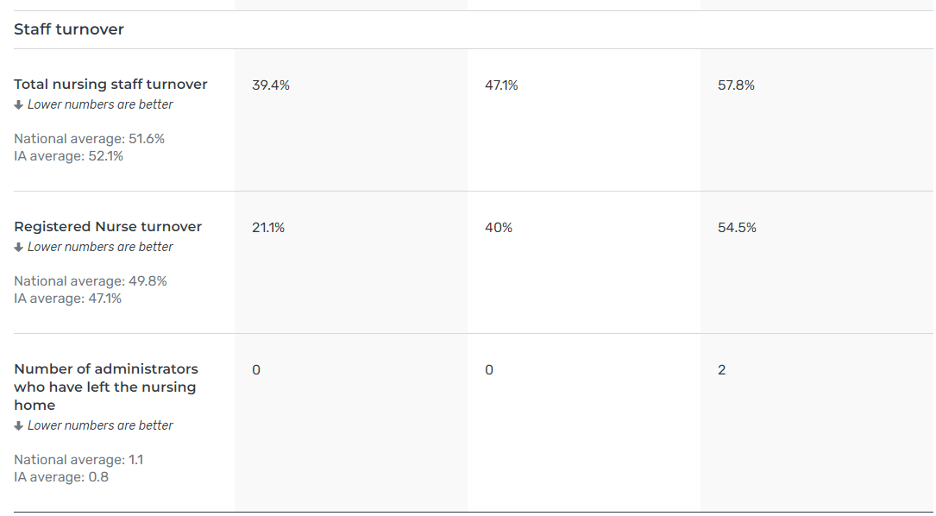Click the National average 1.1 text
The width and height of the screenshot is (936, 516).
pos(78,460)
